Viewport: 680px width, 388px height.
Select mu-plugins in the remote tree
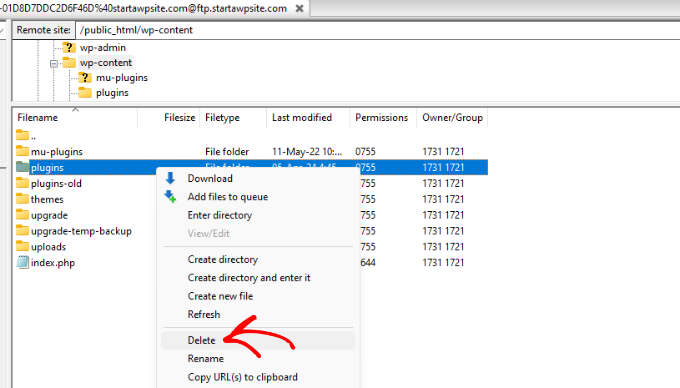(122, 78)
